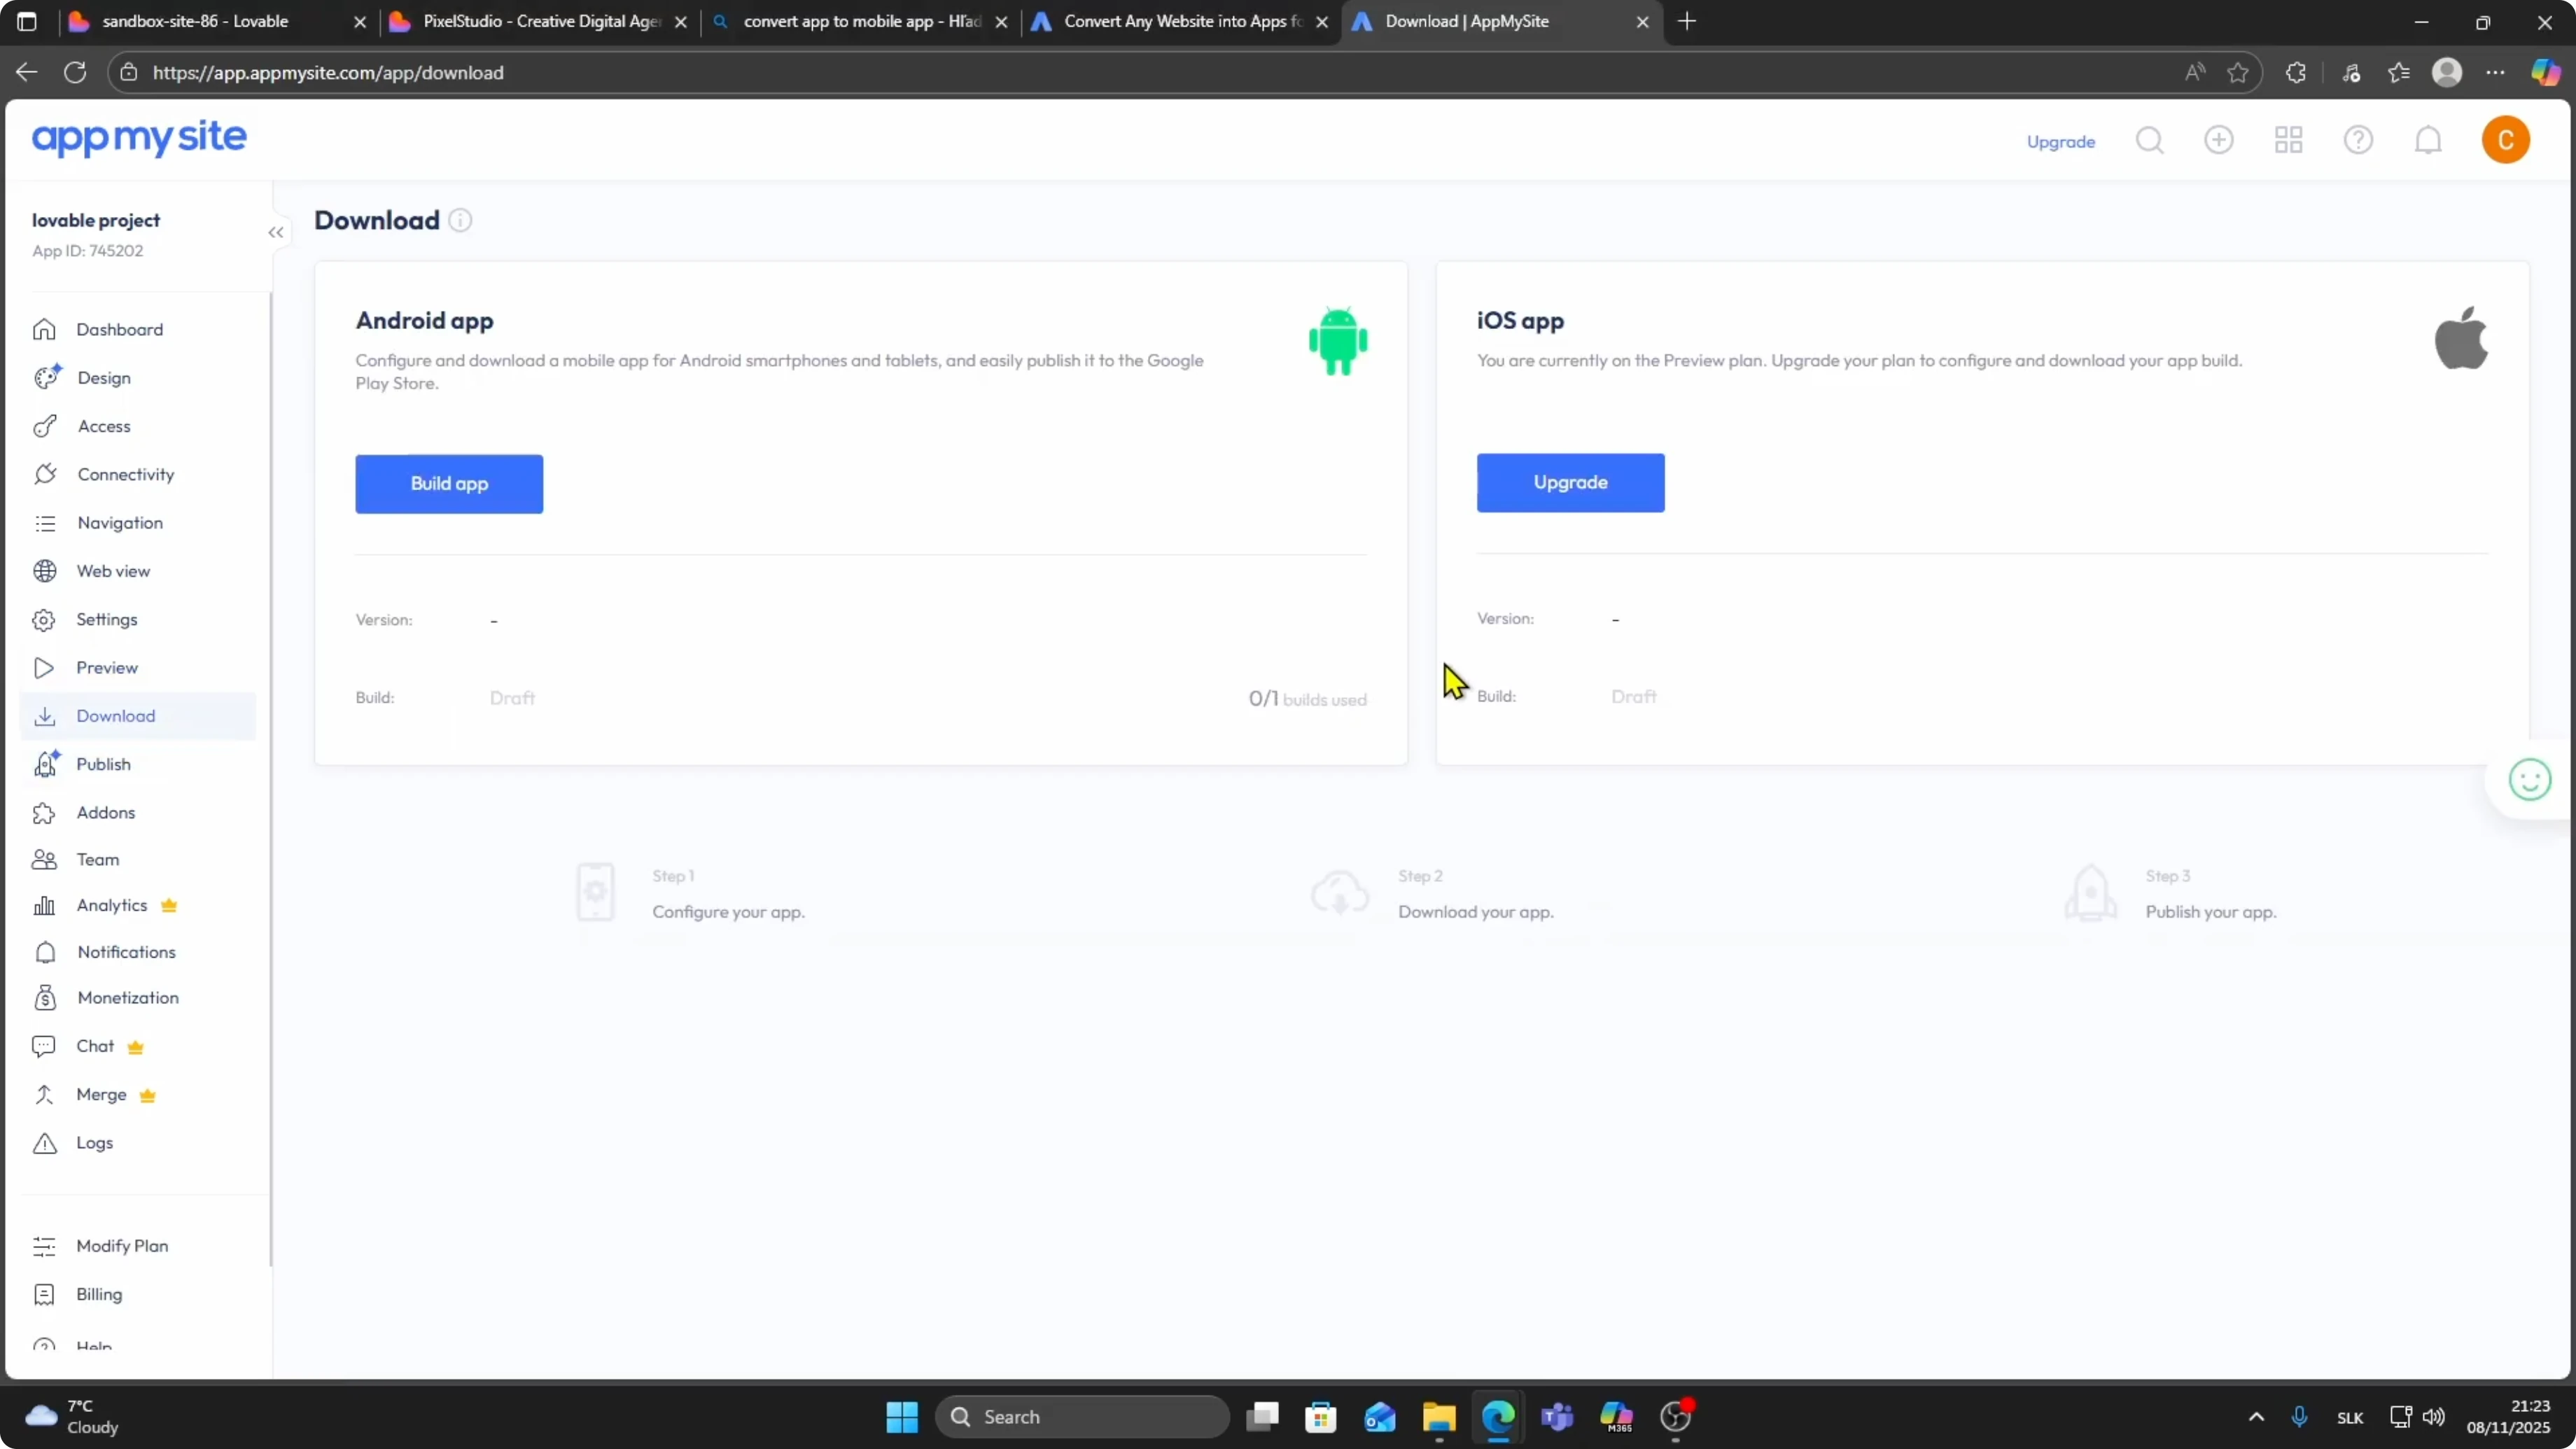Click the Cloudy weather widget

[72, 1417]
